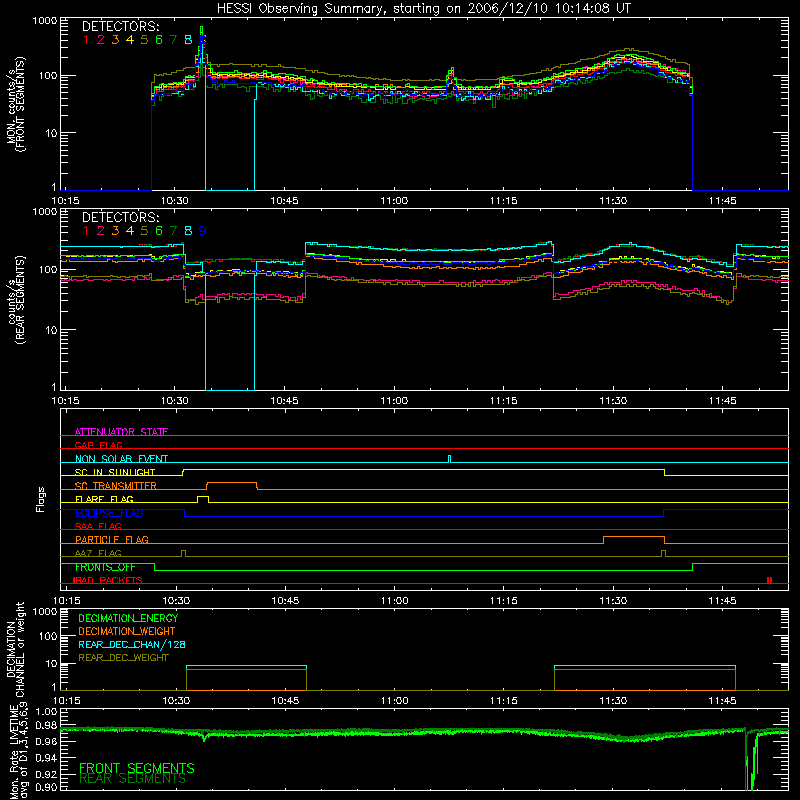Click magenta detector 2 in the front segments legend
Image resolution: width=800 pixels, height=800 pixels.
[101, 39]
